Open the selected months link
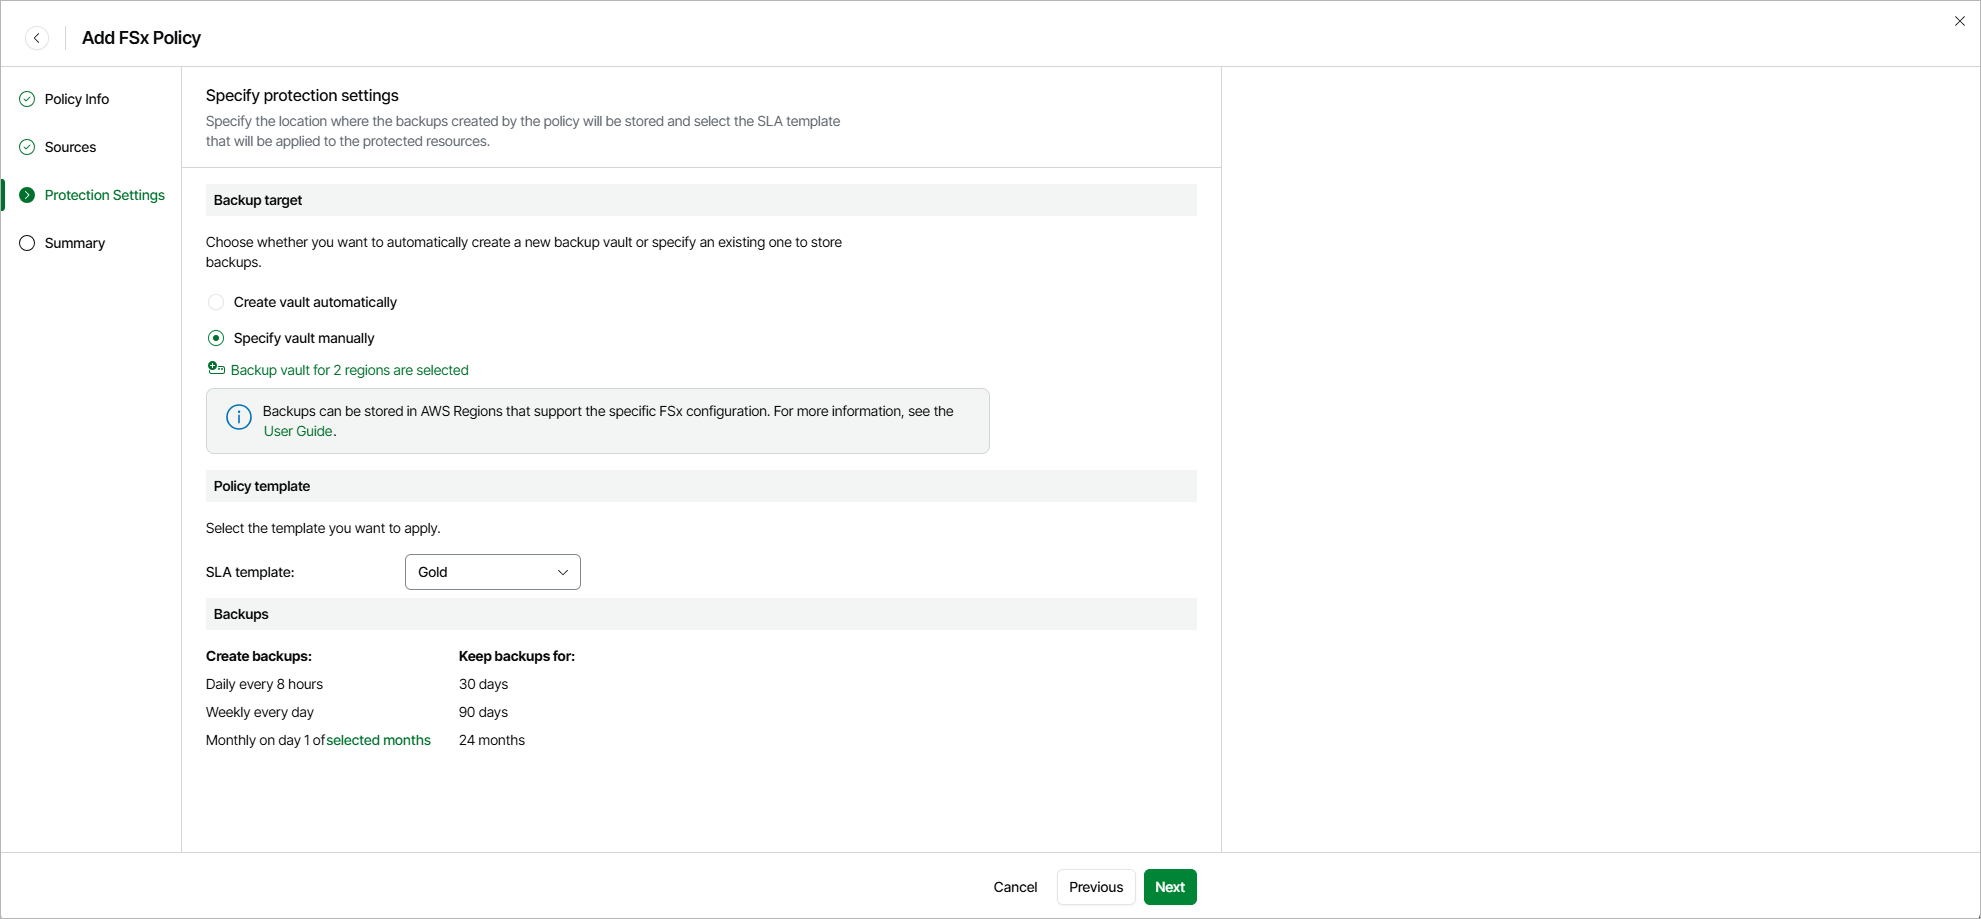 [379, 740]
